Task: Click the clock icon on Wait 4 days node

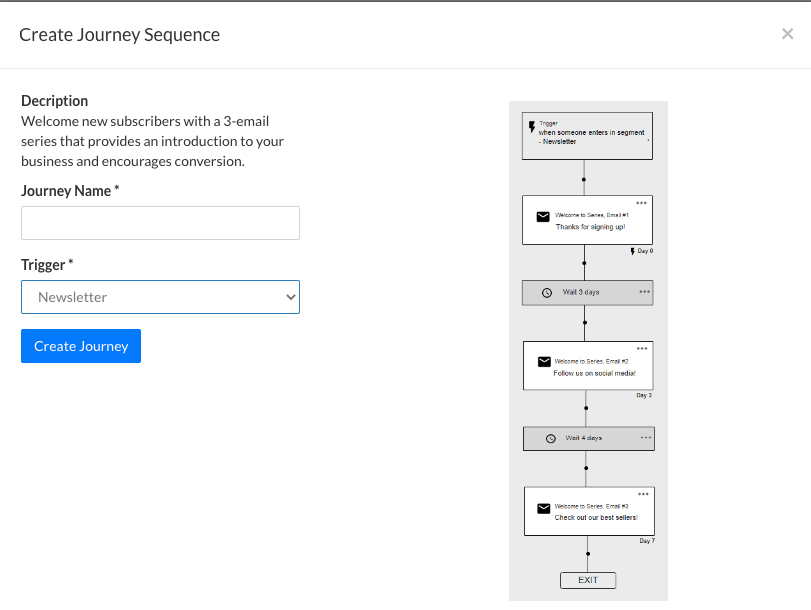Action: coord(551,437)
